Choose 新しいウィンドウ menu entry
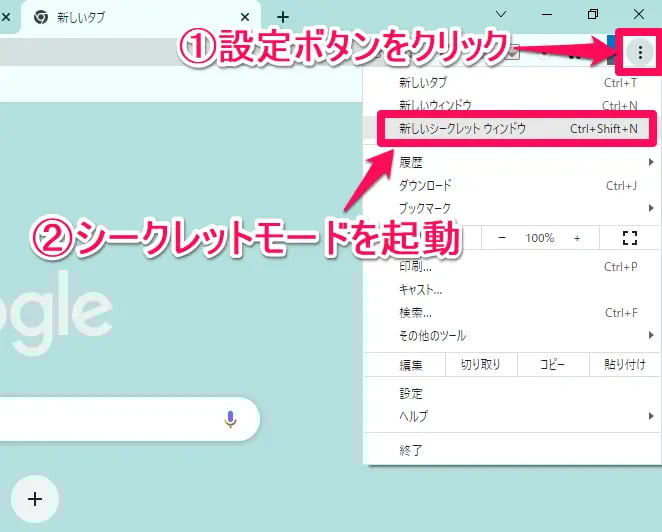The width and height of the screenshot is (662, 532). (x=513, y=105)
